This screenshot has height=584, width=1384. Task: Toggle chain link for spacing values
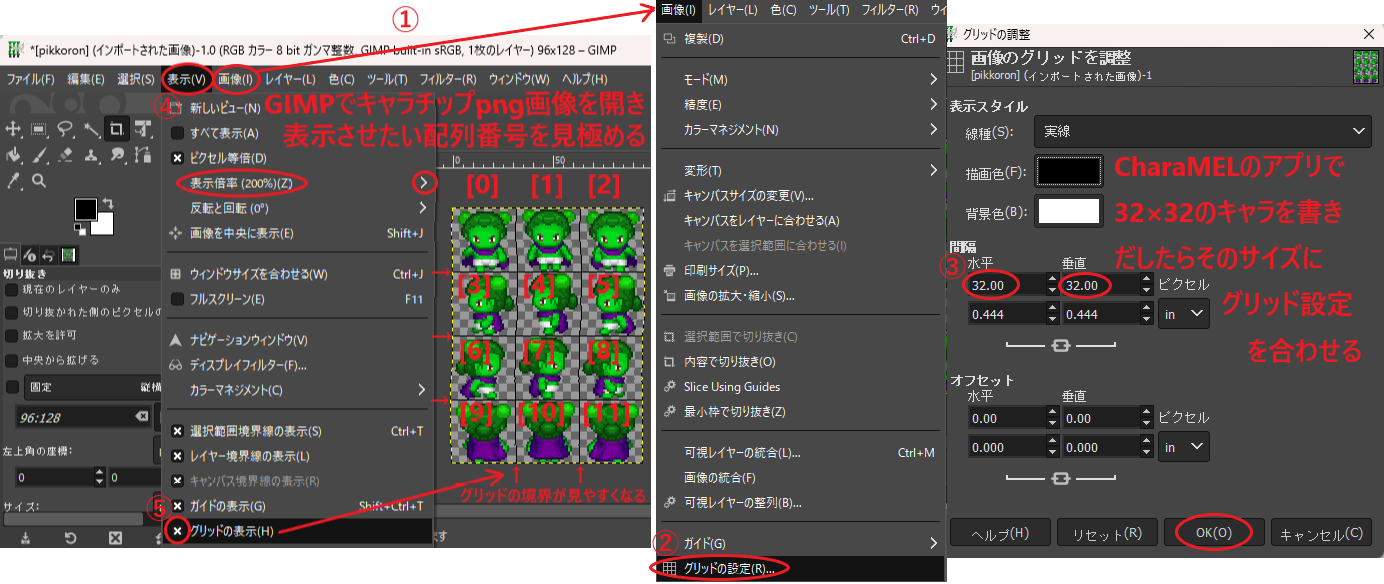coord(1060,345)
